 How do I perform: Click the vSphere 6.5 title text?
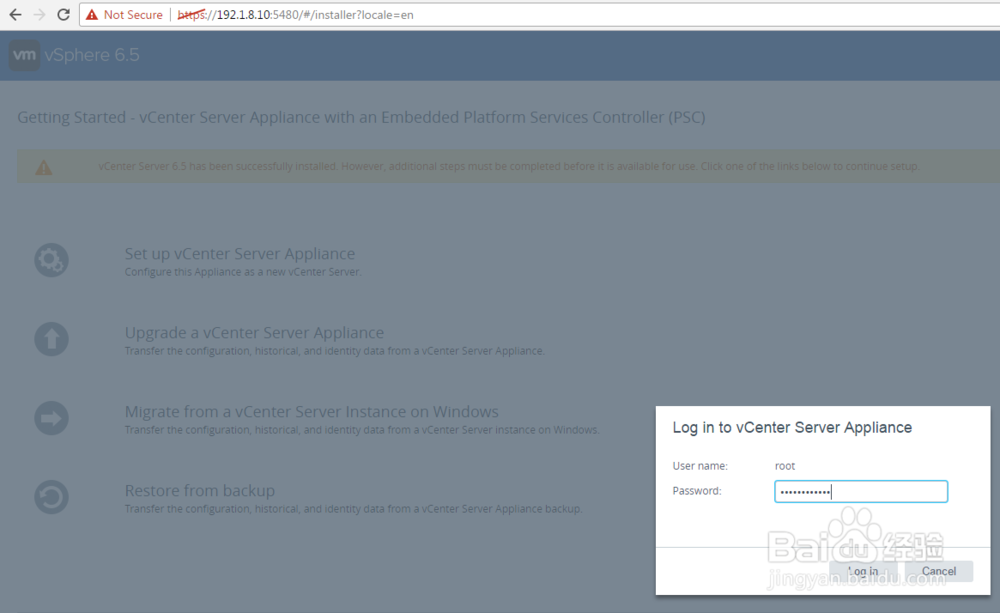click(92, 55)
